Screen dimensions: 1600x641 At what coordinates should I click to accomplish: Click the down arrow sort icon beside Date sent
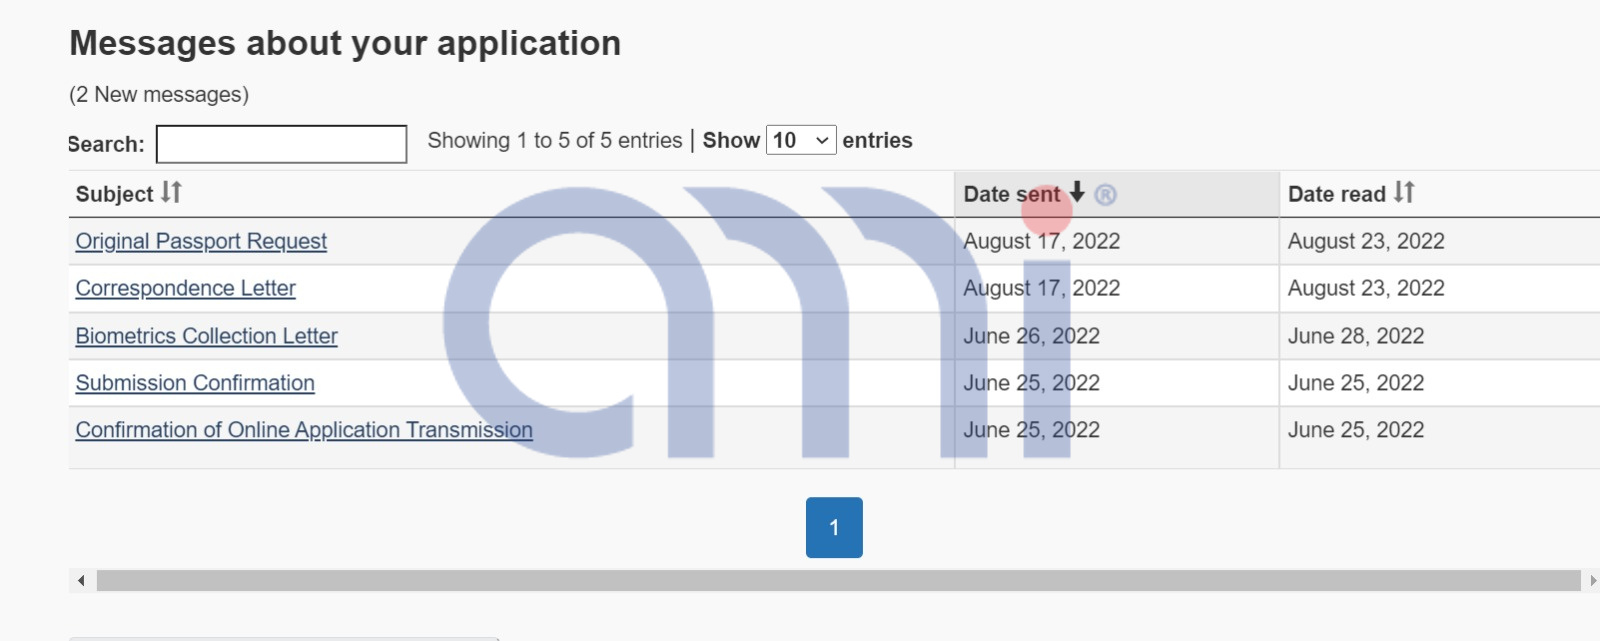[x=1077, y=191]
